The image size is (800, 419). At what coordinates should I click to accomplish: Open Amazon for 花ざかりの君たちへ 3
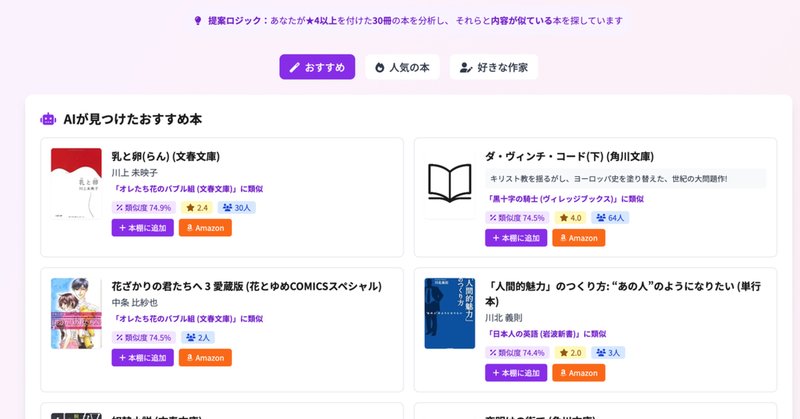click(205, 357)
